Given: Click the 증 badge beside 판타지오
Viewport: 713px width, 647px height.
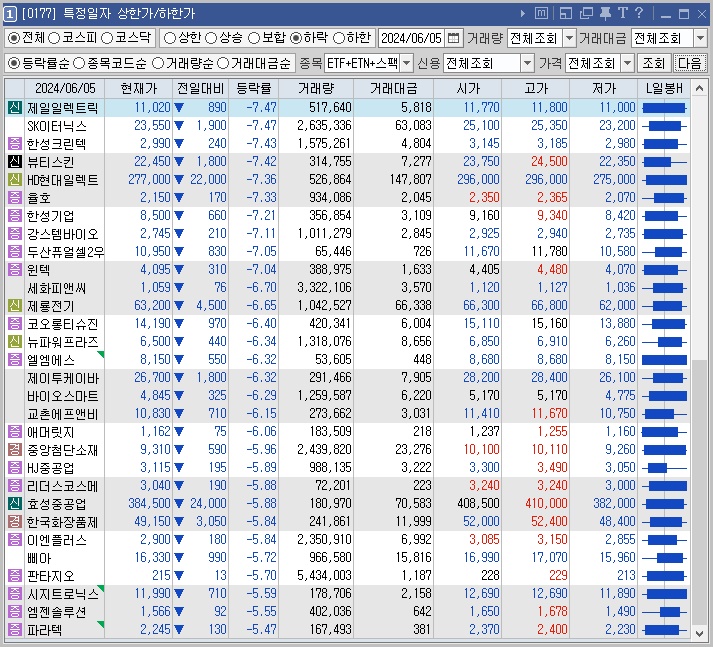Looking at the screenshot, I should [x=15, y=576].
